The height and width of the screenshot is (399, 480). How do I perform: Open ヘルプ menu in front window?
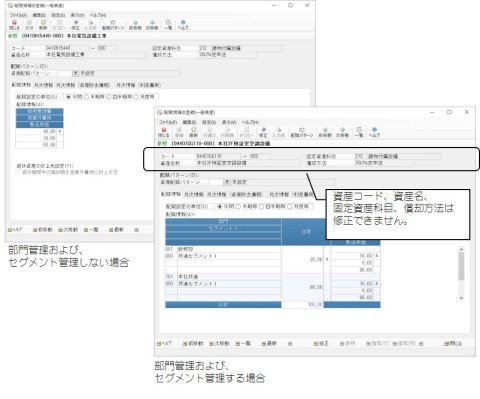250,122
